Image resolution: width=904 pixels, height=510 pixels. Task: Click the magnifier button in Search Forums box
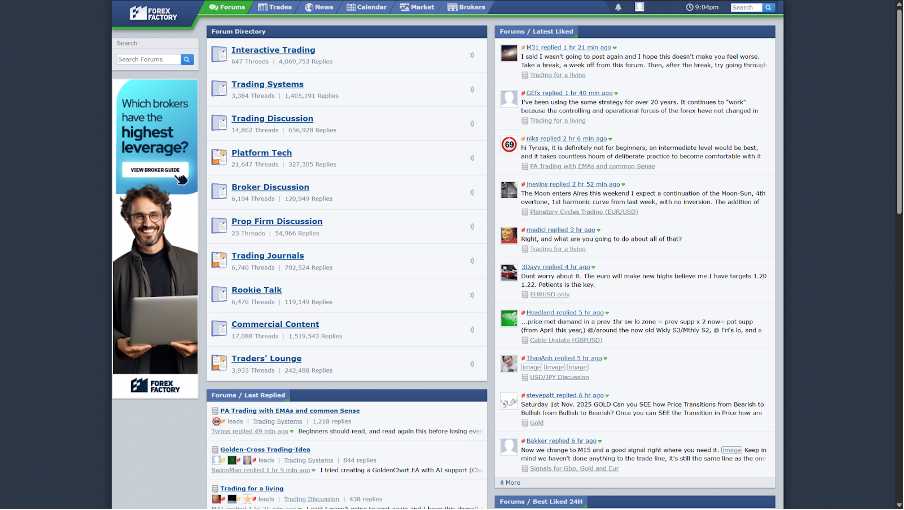point(187,60)
